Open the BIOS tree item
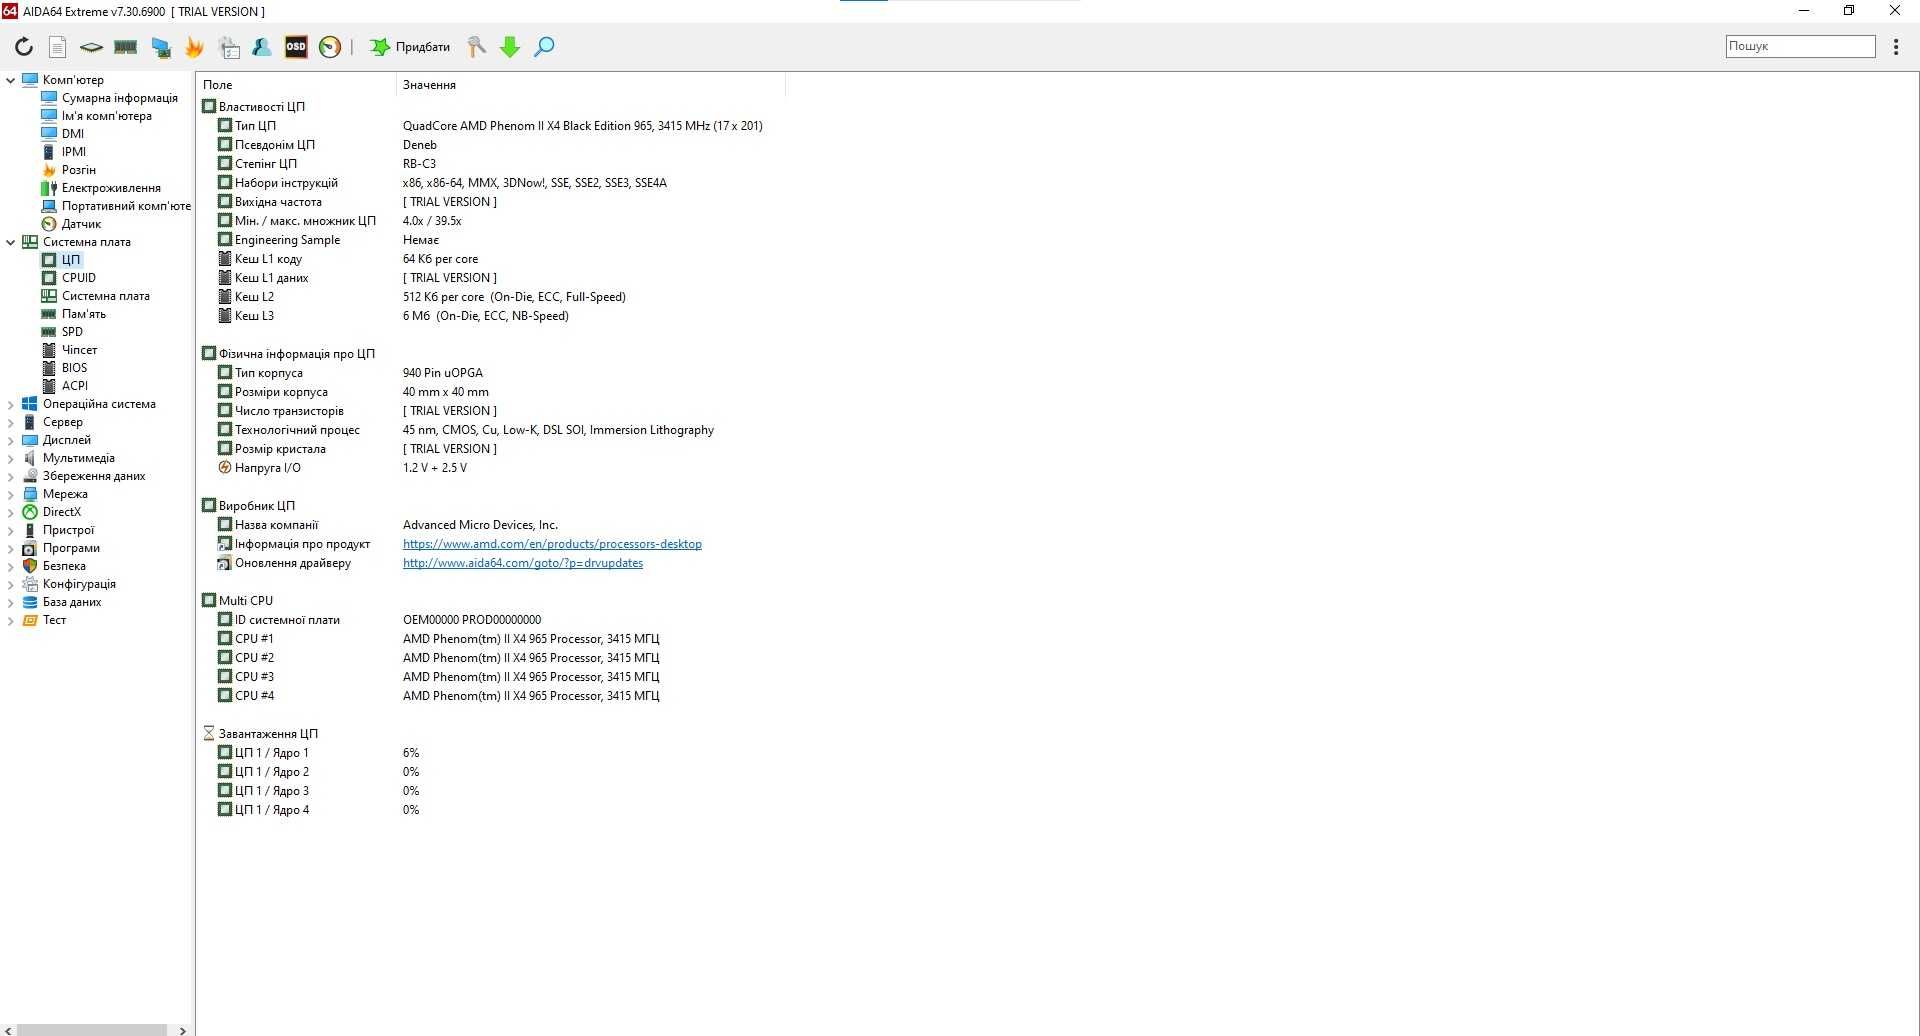Screen dimensions: 1920x1036 74,368
